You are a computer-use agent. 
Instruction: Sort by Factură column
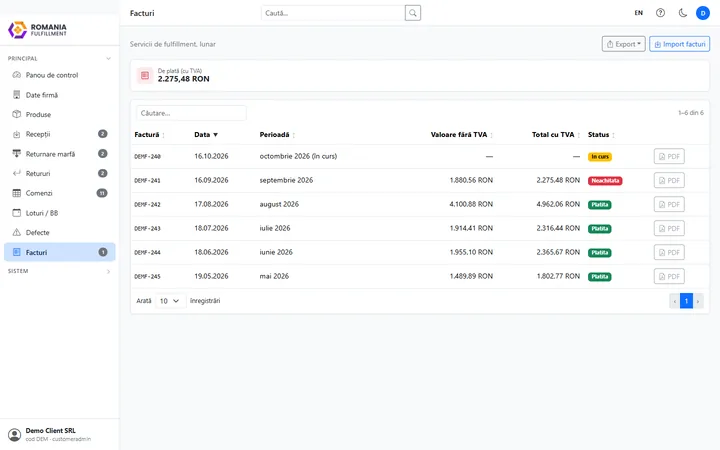149,135
